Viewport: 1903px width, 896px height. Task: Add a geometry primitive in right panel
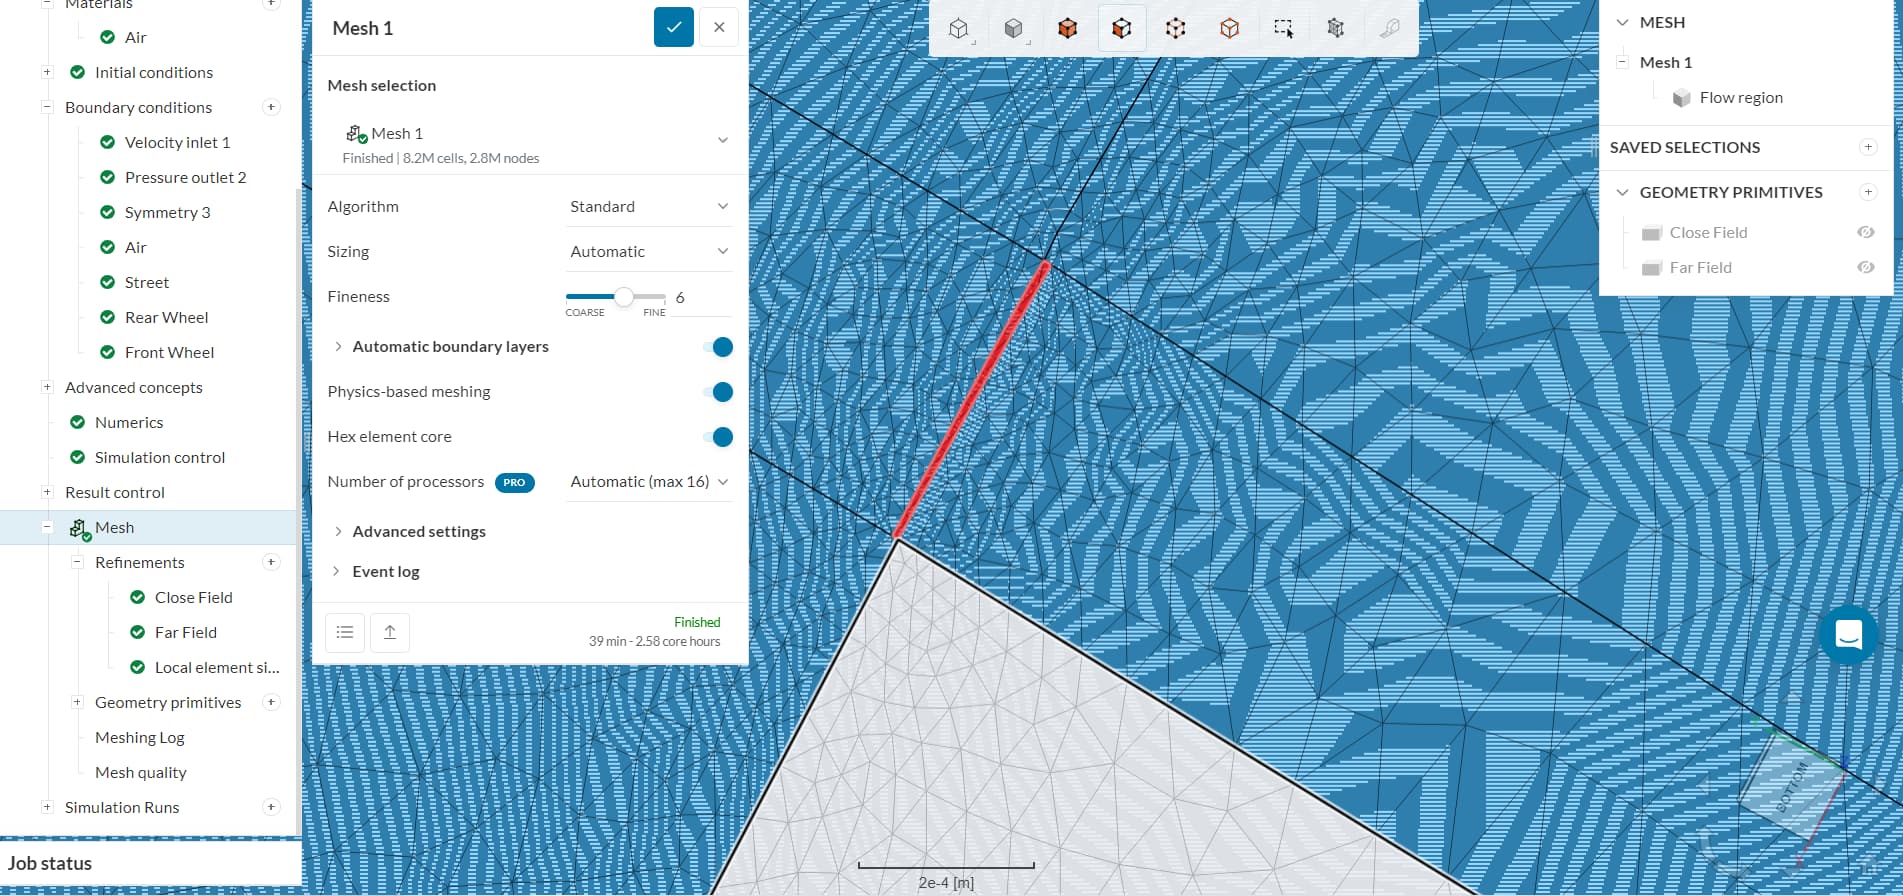click(1868, 192)
